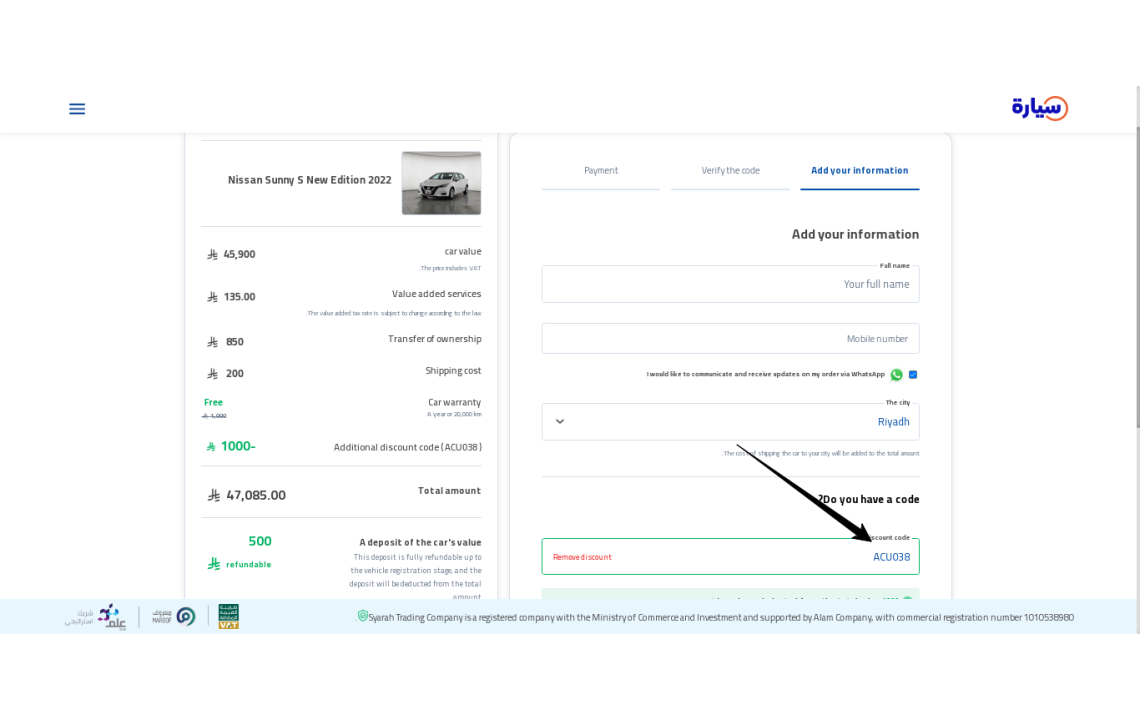
Task: Click Remove discount link
Action: coord(582,557)
